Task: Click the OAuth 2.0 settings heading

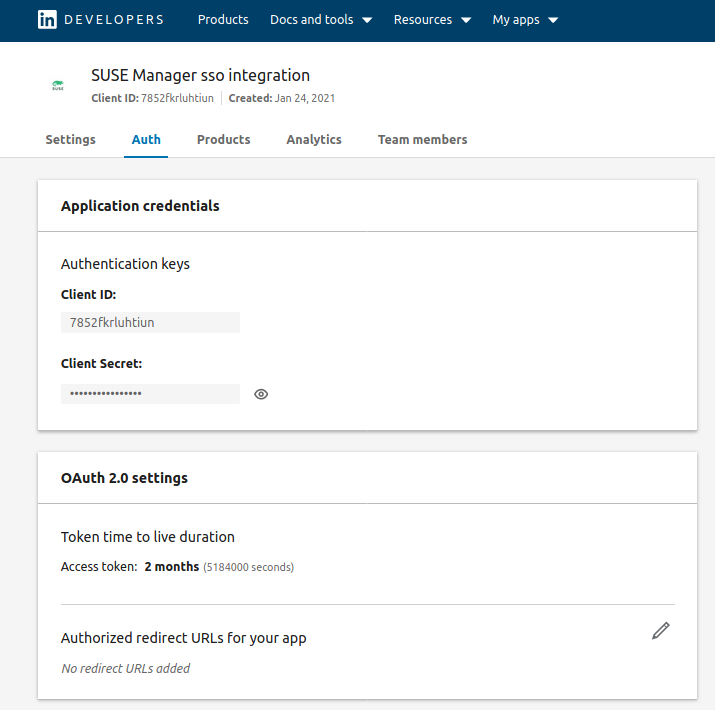Action: 124,478
